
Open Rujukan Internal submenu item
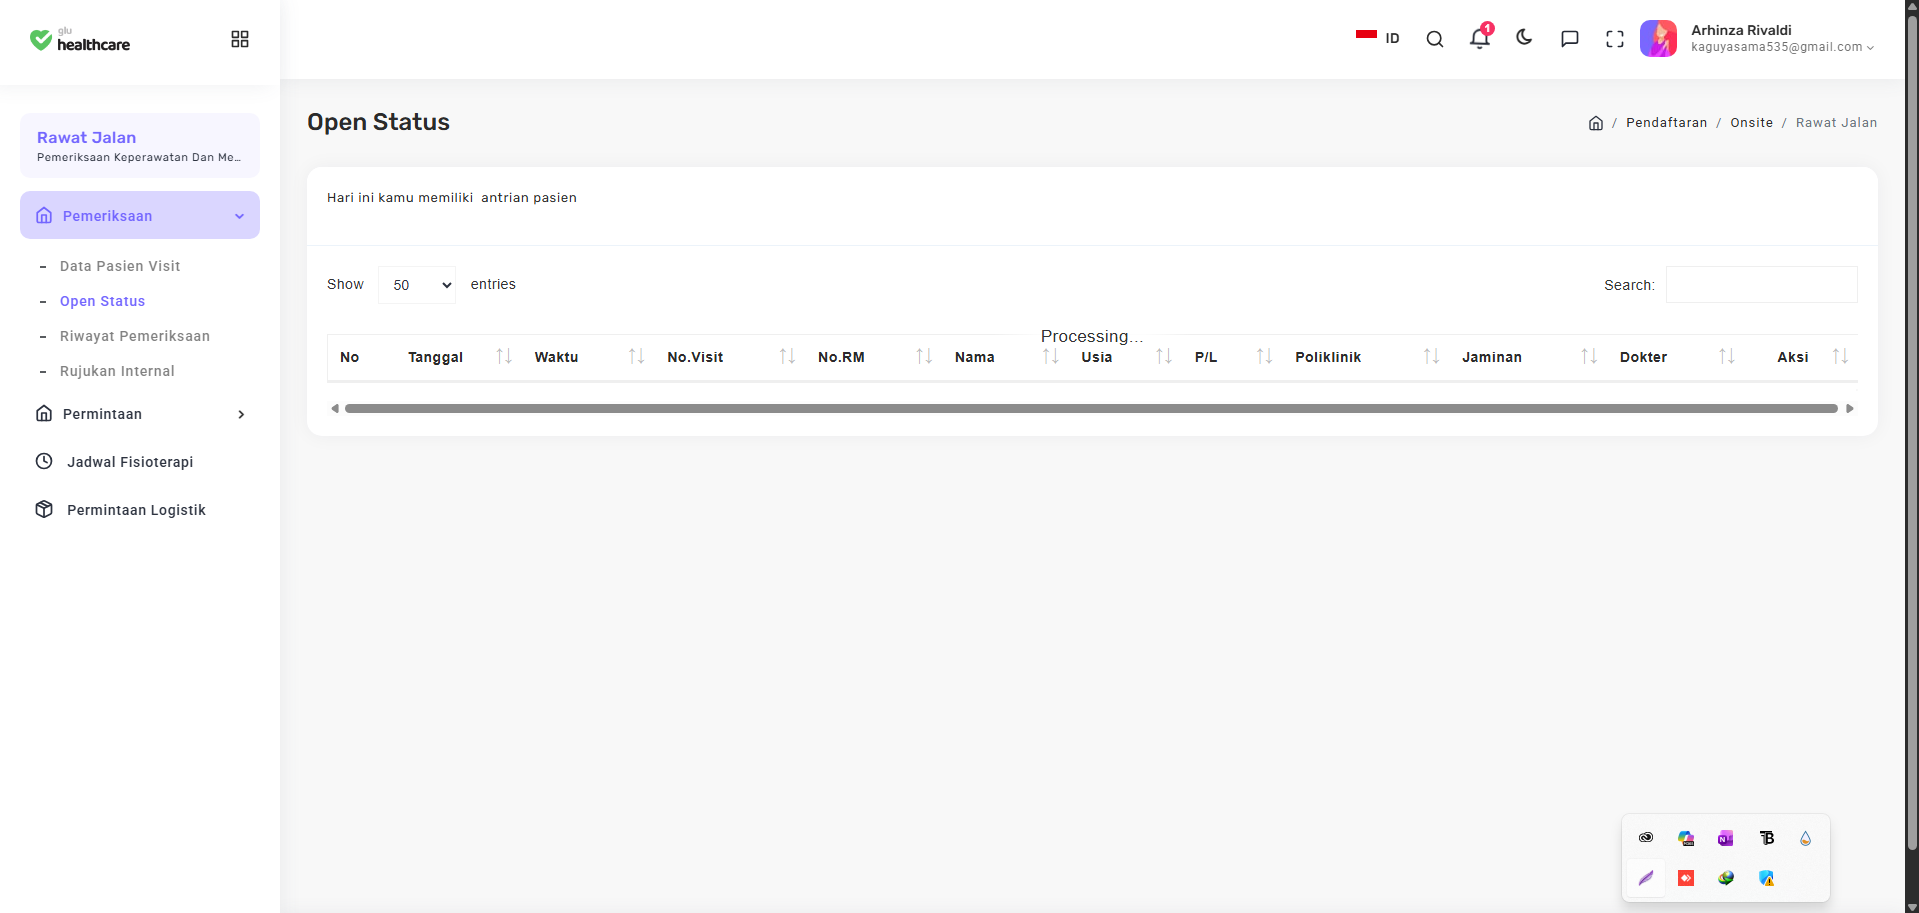(117, 371)
